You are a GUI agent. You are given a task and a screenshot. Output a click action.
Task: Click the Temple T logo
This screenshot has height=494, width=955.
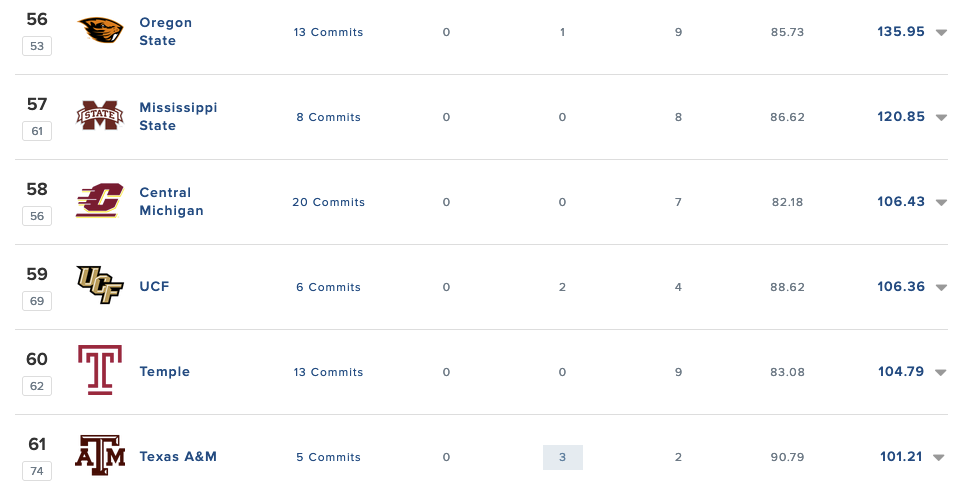click(100, 371)
